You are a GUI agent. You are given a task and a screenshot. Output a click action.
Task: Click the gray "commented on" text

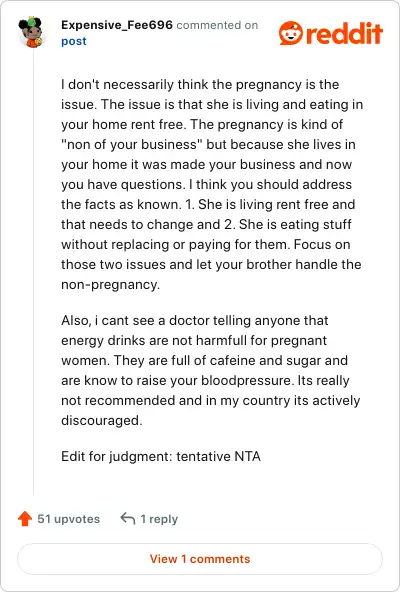(x=217, y=25)
